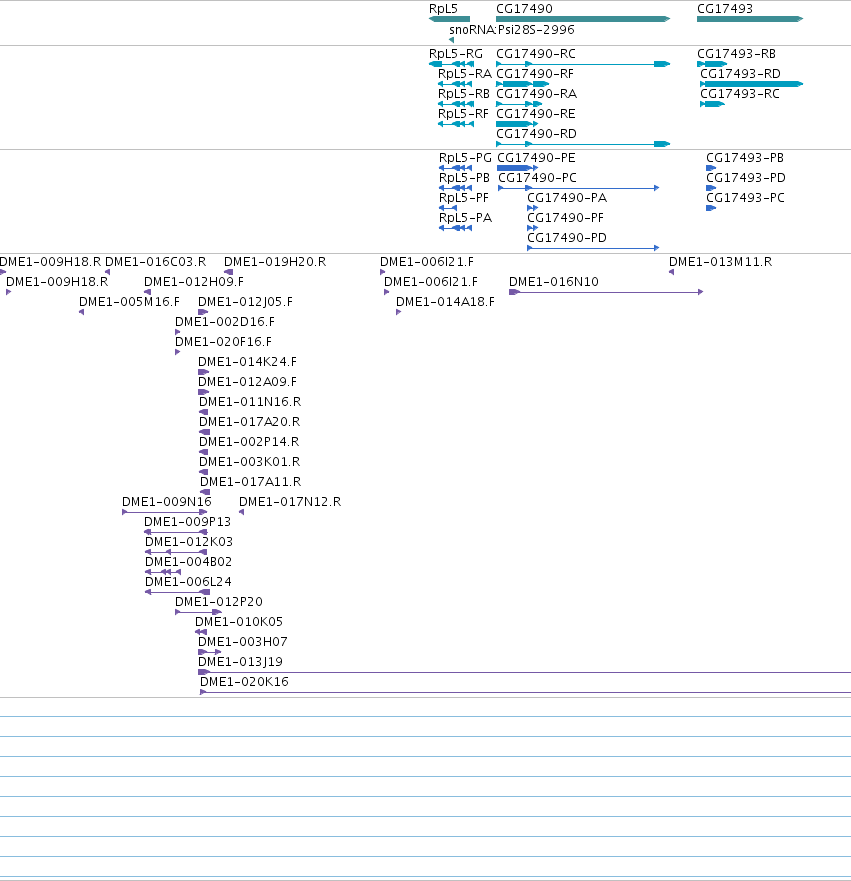Select EST DME1-012P20 label

(219, 602)
